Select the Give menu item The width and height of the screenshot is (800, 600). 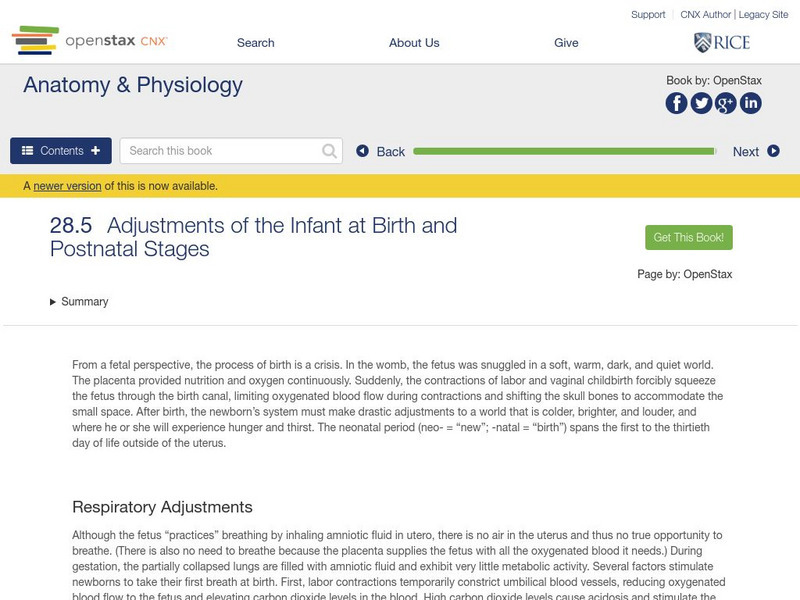566,43
